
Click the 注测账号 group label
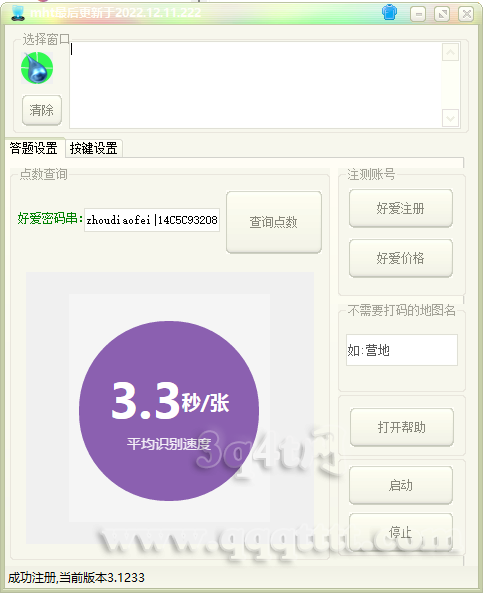tap(371, 174)
